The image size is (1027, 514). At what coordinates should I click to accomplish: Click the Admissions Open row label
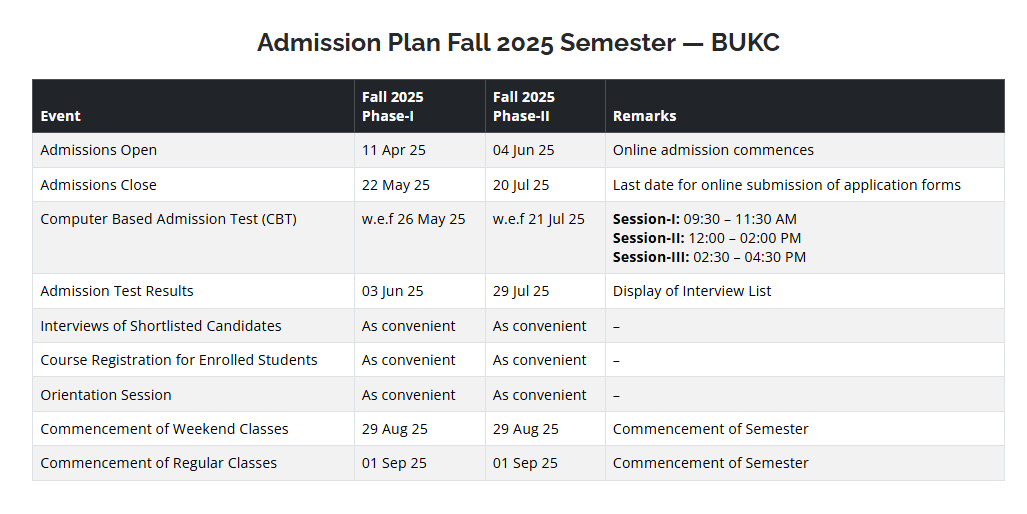98,150
